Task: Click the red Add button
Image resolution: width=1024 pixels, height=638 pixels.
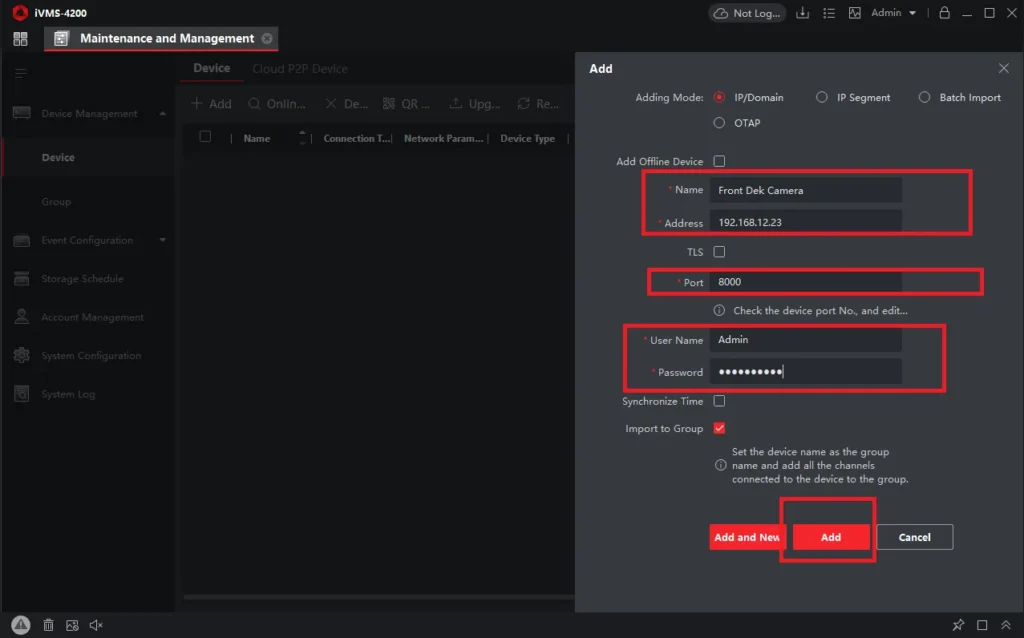Action: 831,537
